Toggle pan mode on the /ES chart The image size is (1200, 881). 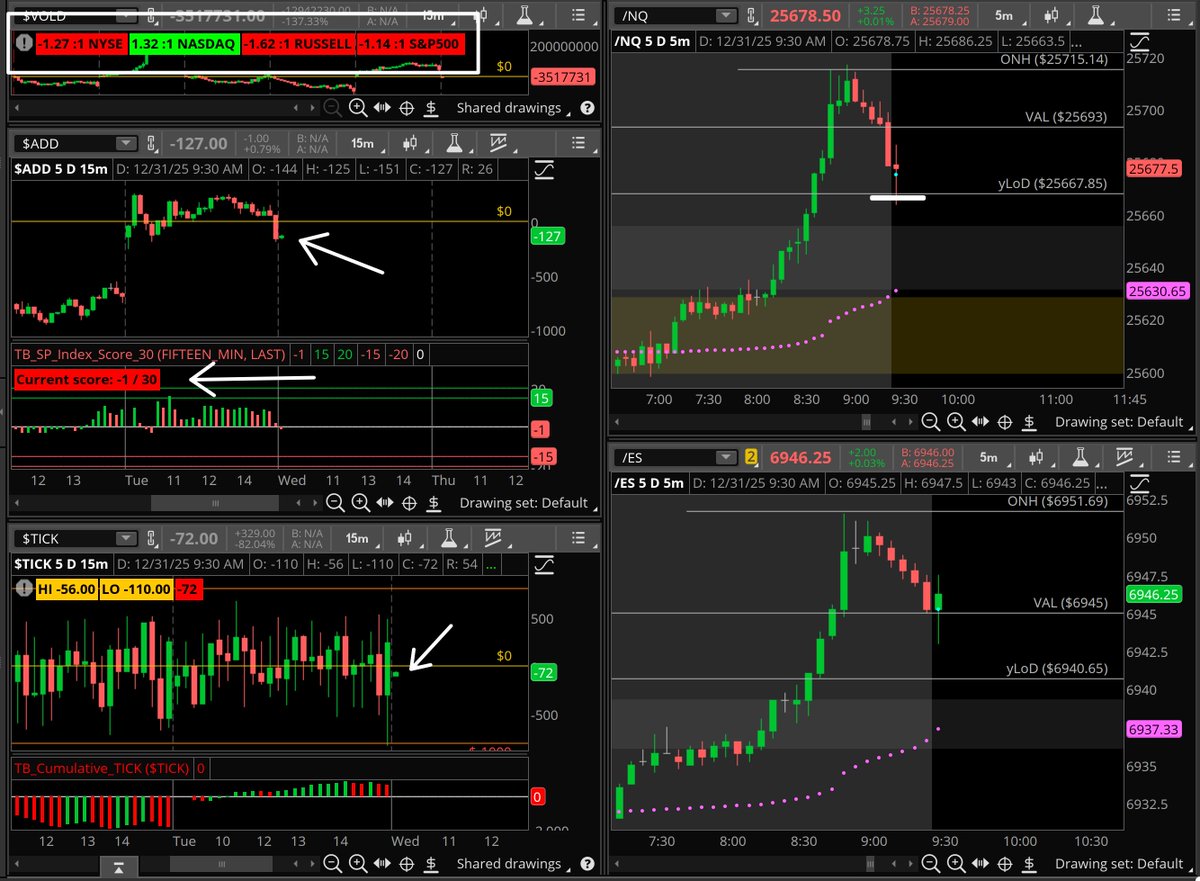980,863
